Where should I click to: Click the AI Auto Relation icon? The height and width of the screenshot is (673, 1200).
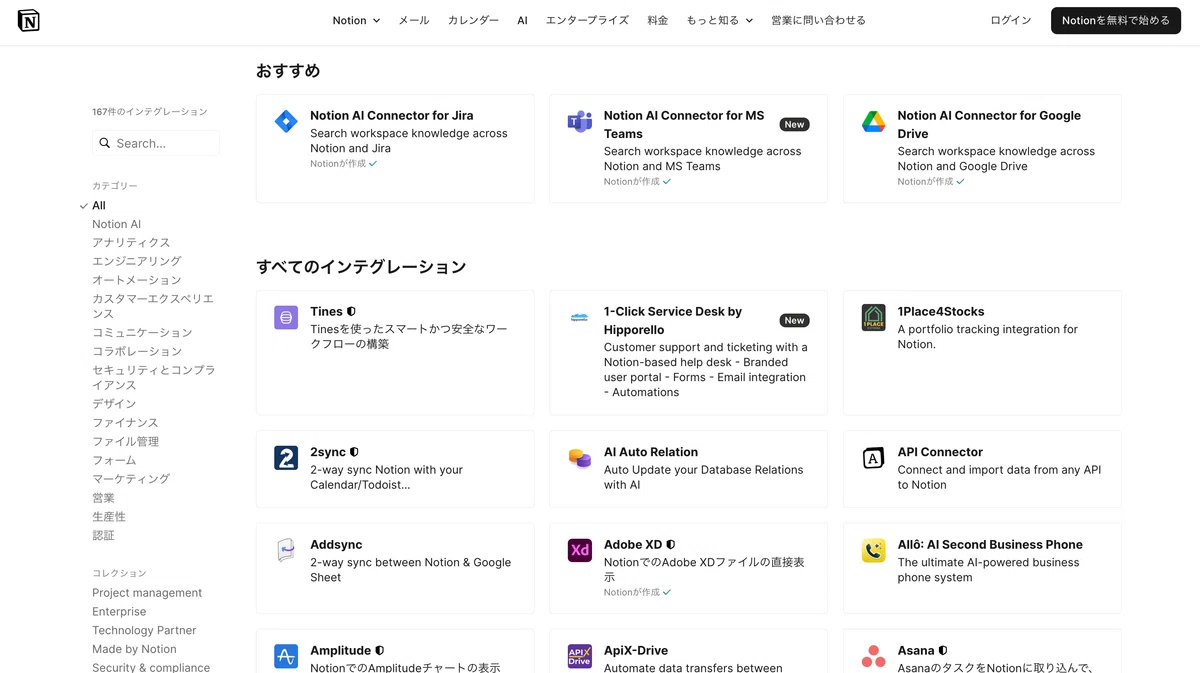(580, 458)
